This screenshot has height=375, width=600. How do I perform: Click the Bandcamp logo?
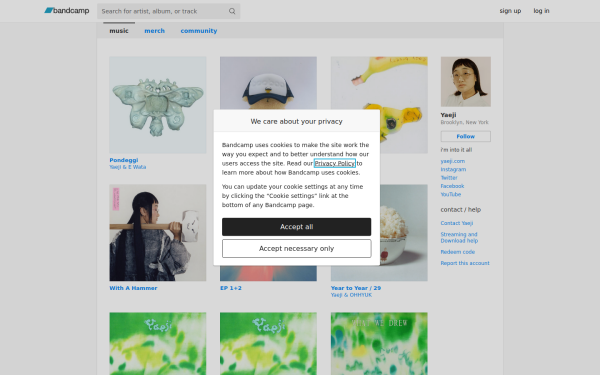point(67,11)
